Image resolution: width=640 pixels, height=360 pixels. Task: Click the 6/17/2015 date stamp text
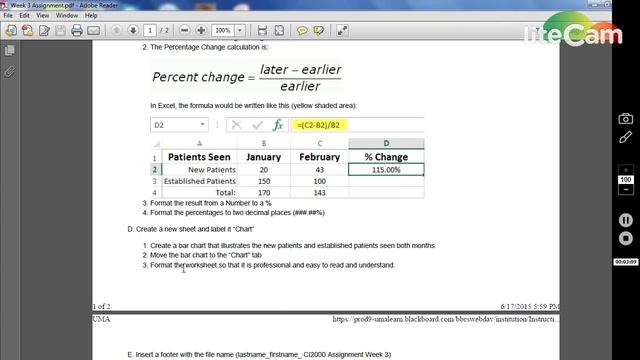point(530,306)
